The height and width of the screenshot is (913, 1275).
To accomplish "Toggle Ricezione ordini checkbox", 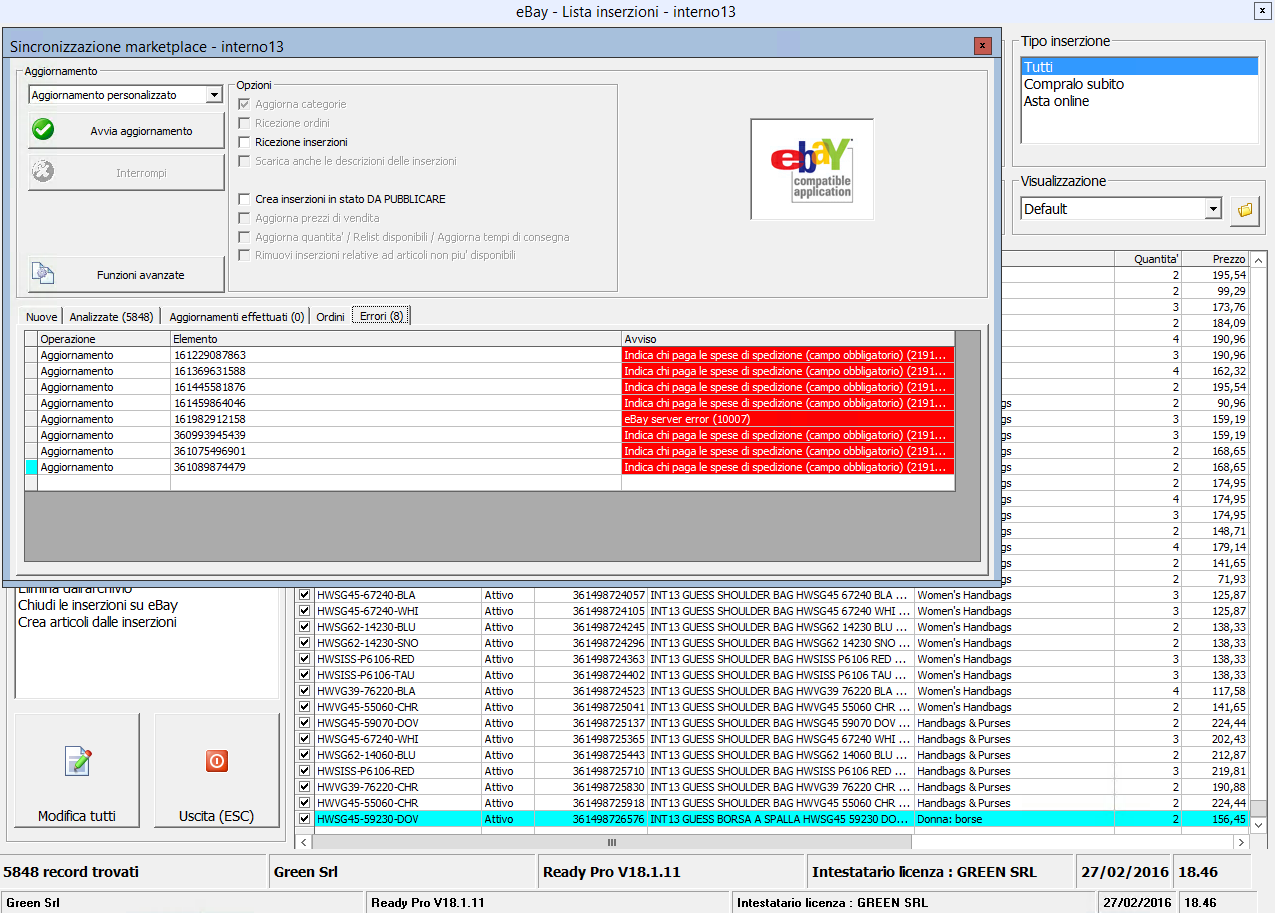I will point(244,123).
